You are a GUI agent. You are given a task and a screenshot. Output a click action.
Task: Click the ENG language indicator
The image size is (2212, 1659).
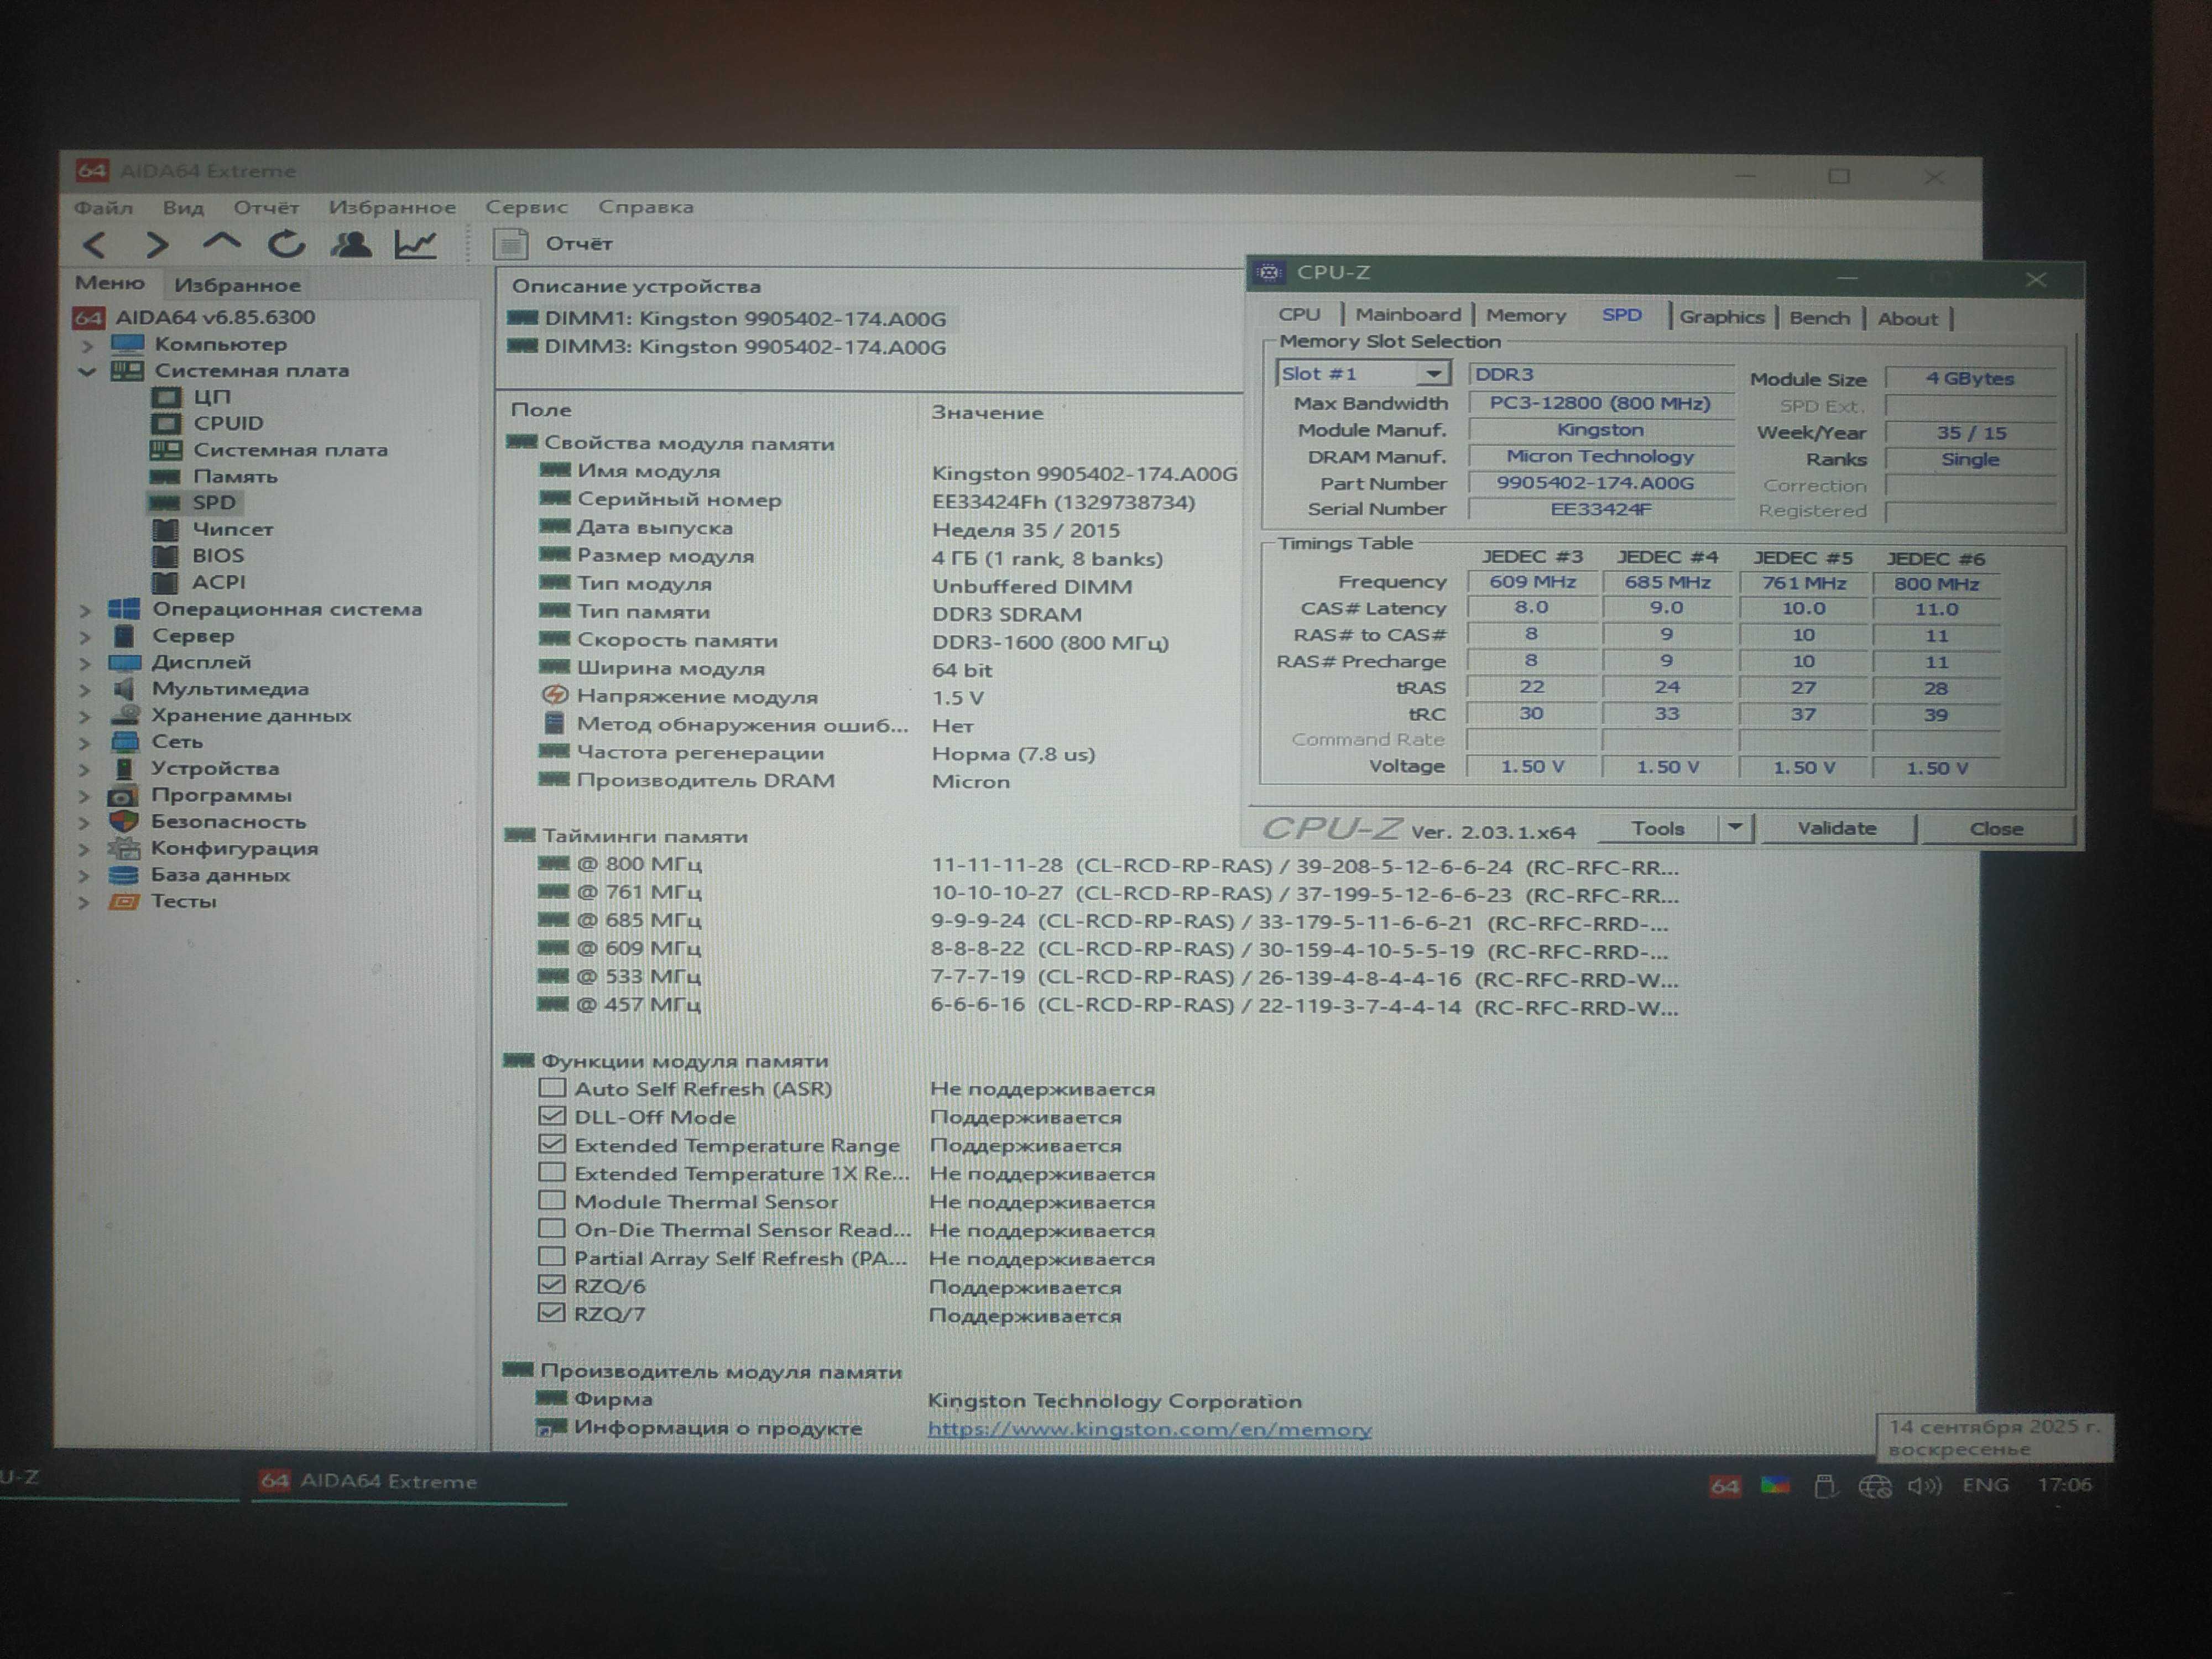tap(1986, 1485)
